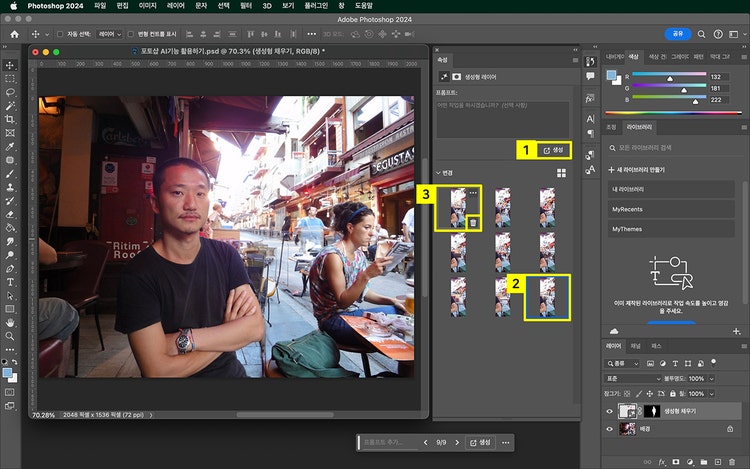Screen dimensions: 750x469
Task: Click 새 라이브러리 만들기 link
Action: [x=640, y=169]
